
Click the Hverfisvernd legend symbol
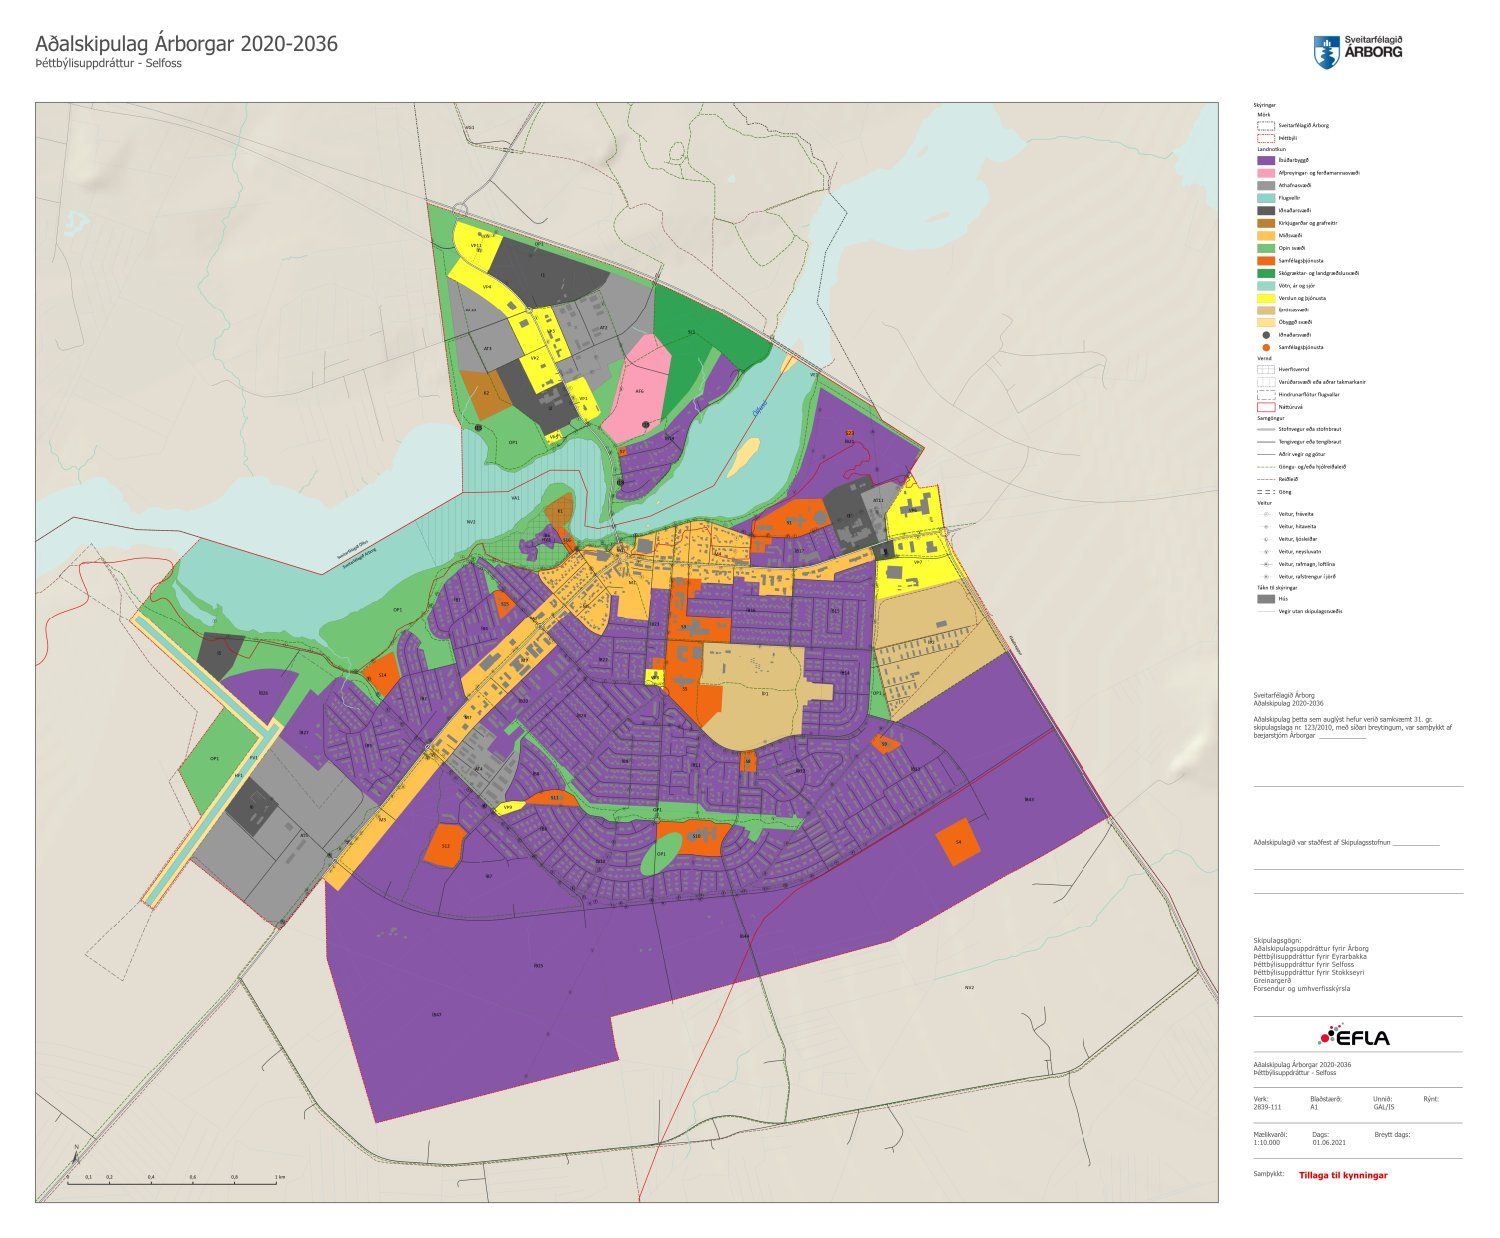[1266, 369]
